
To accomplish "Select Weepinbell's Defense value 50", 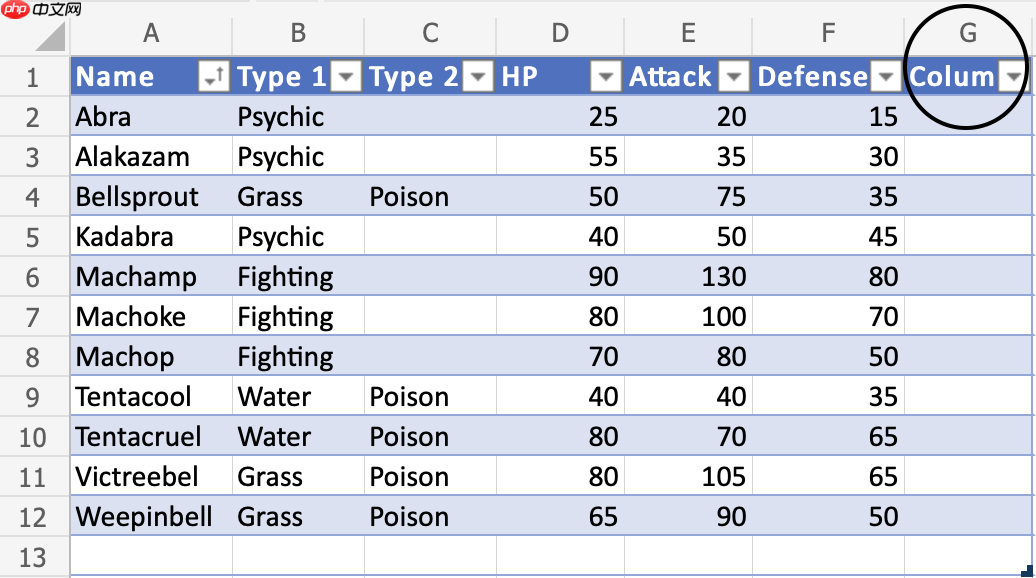I will [828, 517].
